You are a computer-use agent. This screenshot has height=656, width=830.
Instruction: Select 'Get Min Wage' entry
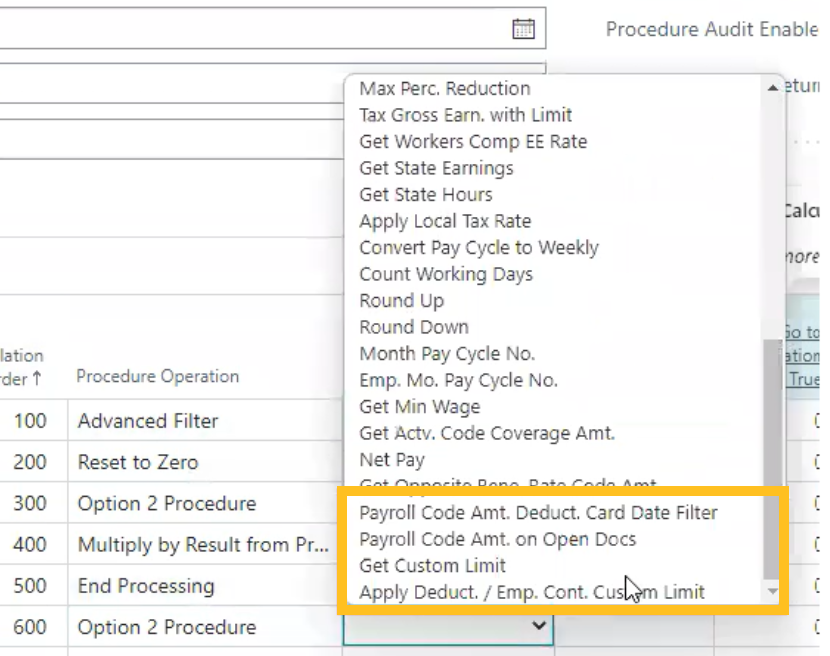[420, 407]
